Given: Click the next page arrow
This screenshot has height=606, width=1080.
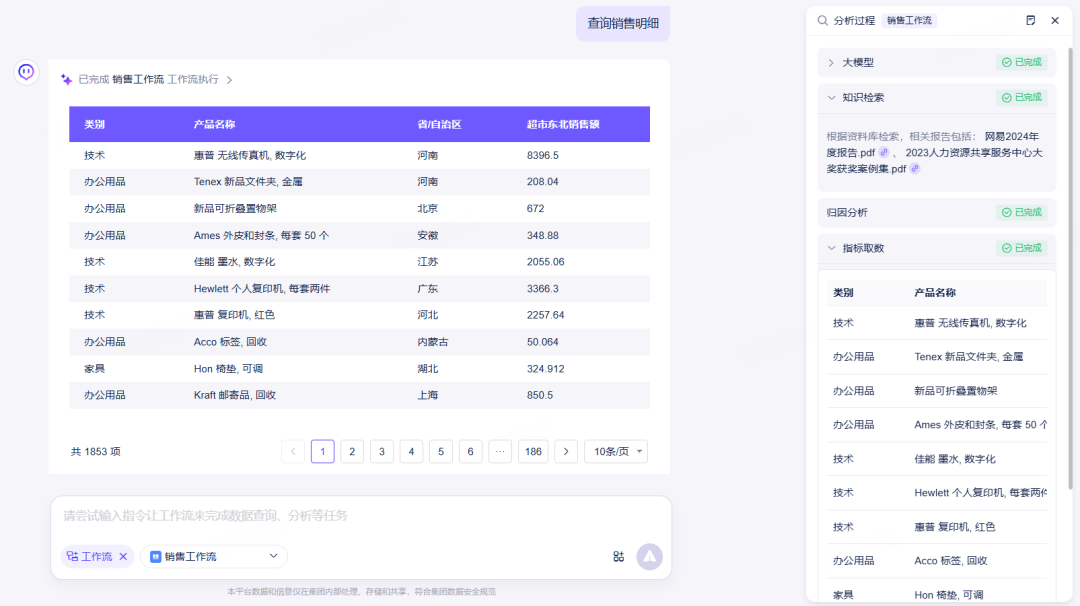Looking at the screenshot, I should pyautogui.click(x=566, y=452).
